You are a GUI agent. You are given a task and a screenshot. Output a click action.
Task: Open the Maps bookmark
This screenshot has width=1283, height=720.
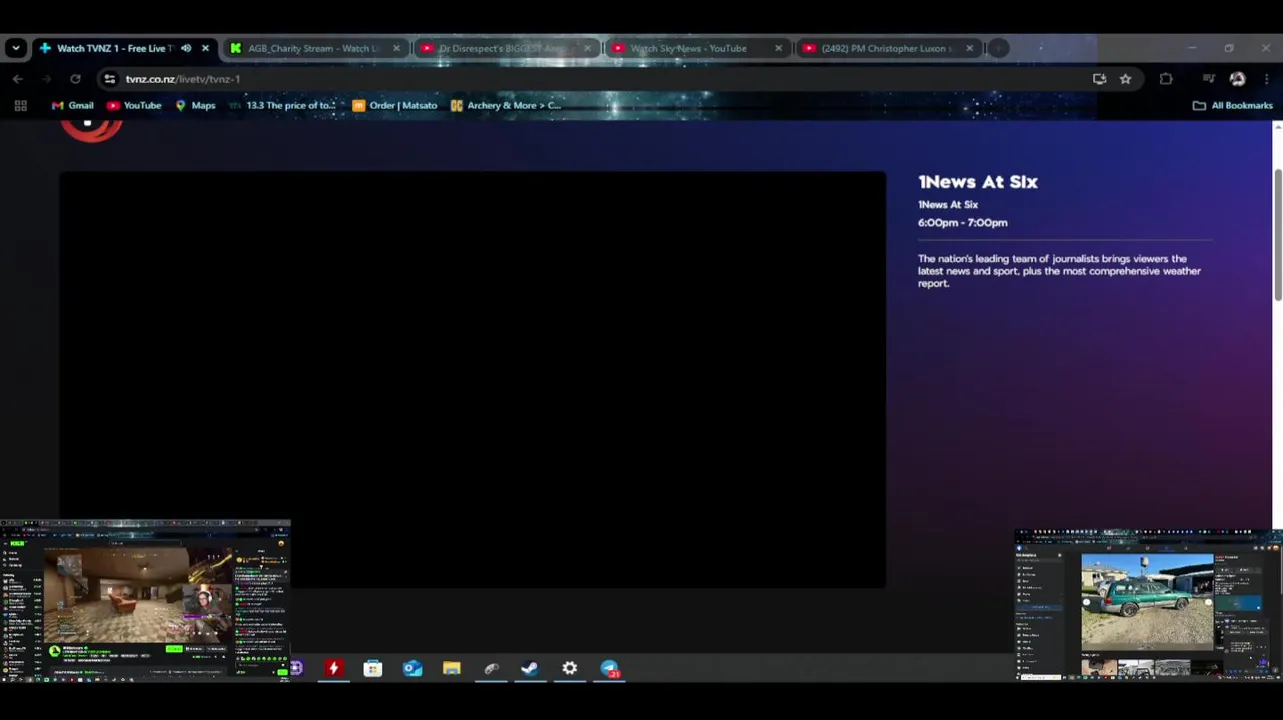[195, 105]
